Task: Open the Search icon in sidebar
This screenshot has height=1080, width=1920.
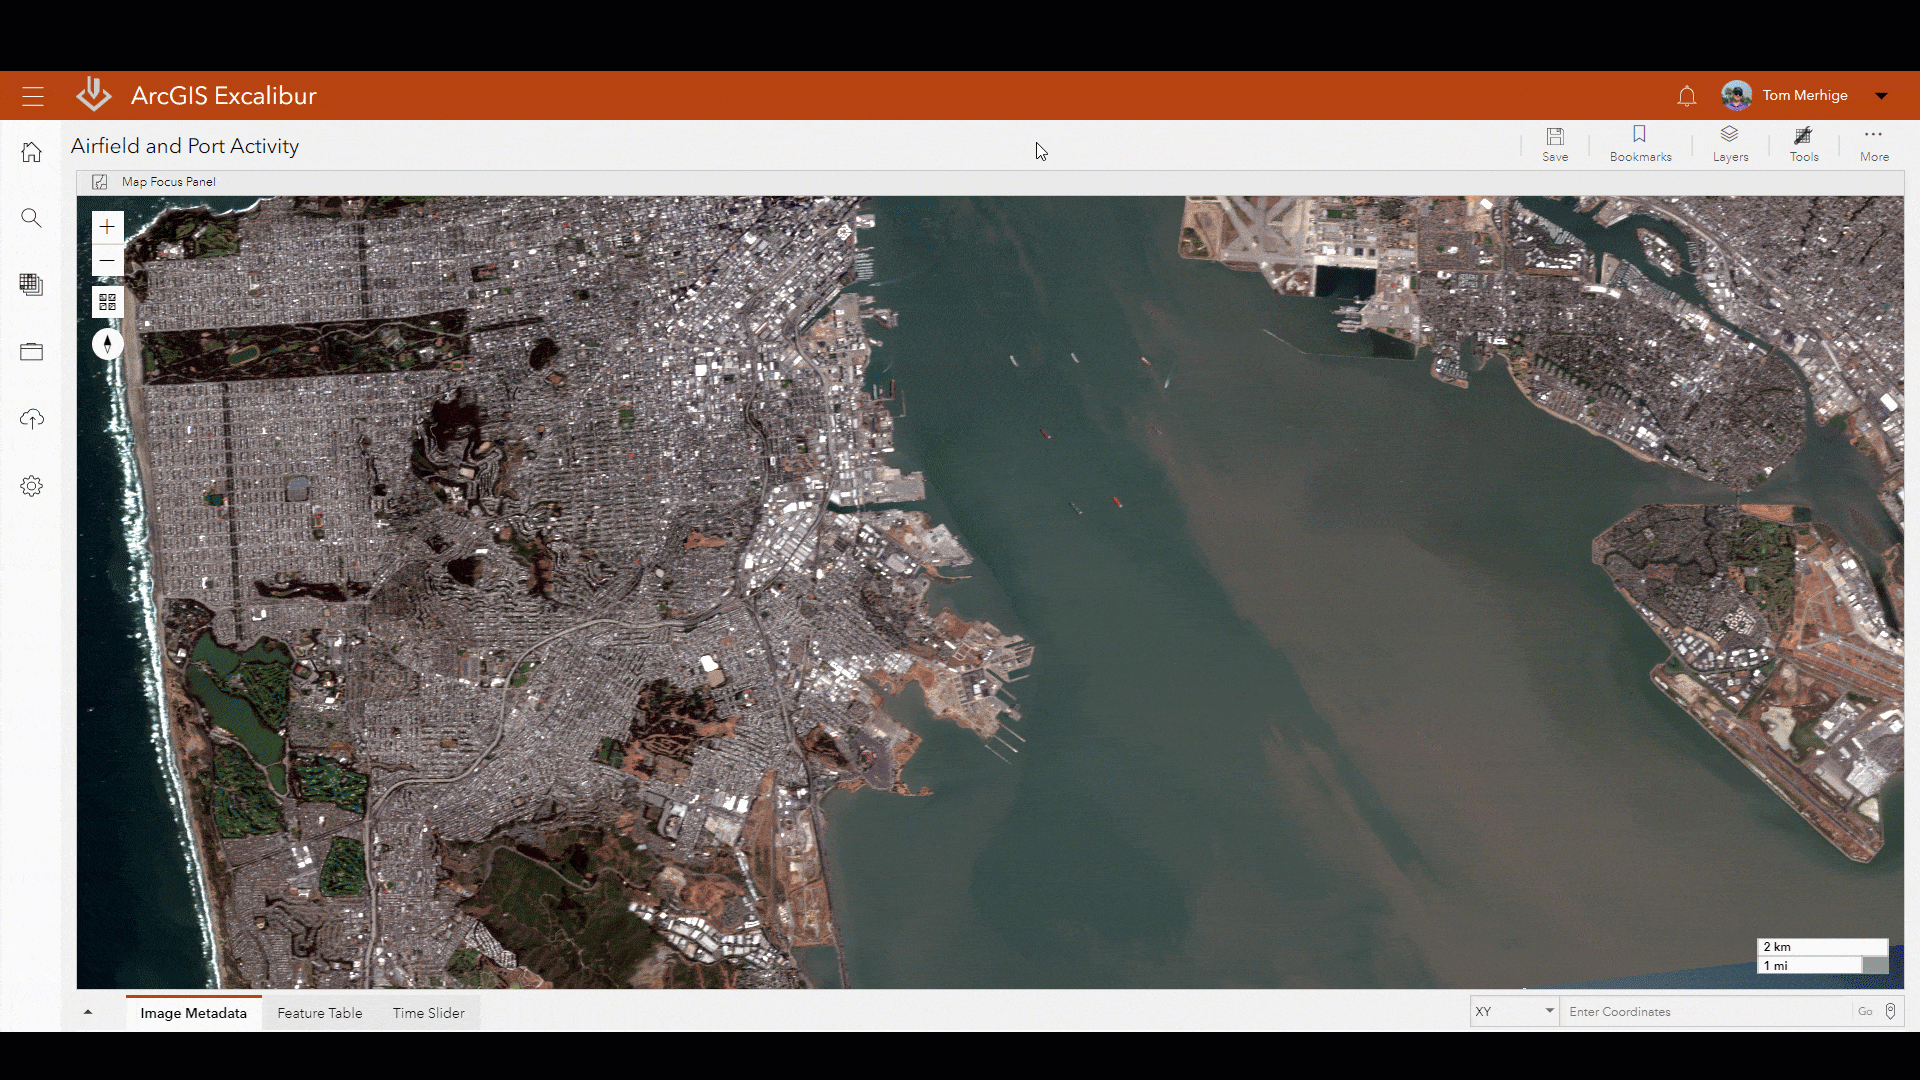Action: [32, 218]
